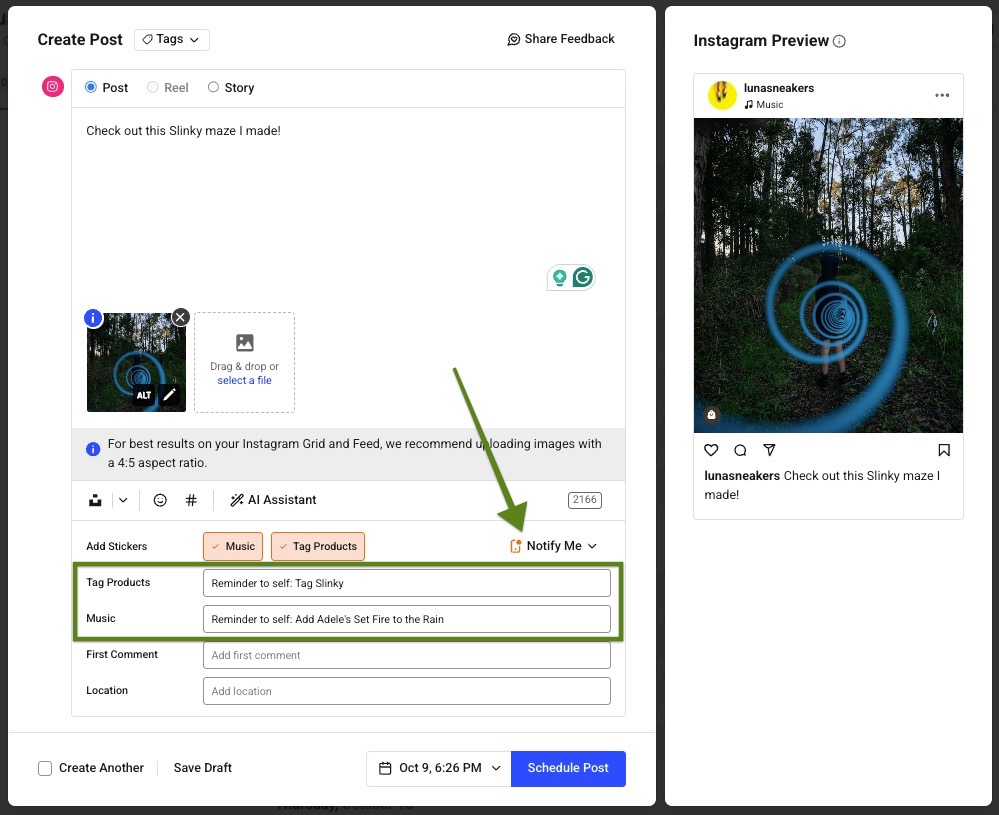999x815 pixels.
Task: Select the Post radio button
Action: (x=91, y=87)
